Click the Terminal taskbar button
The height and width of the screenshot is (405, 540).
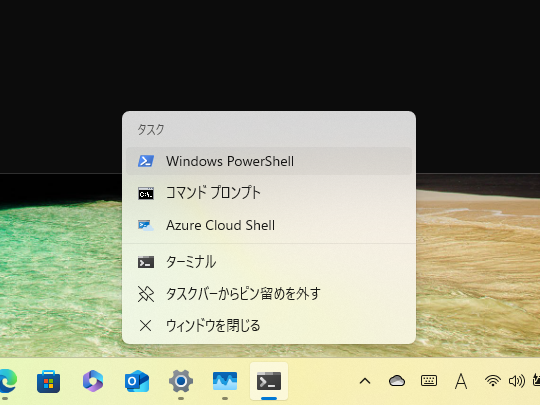click(269, 381)
